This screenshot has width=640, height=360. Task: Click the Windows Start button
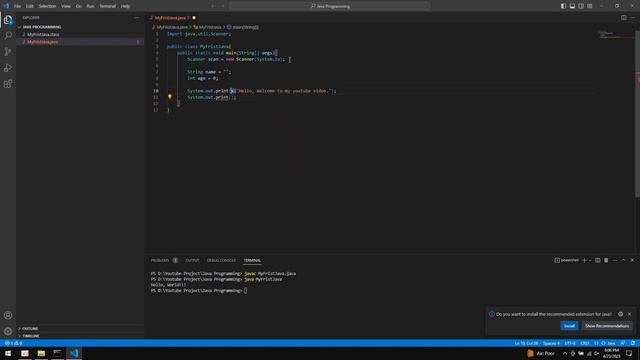pyautogui.click(x=8, y=353)
